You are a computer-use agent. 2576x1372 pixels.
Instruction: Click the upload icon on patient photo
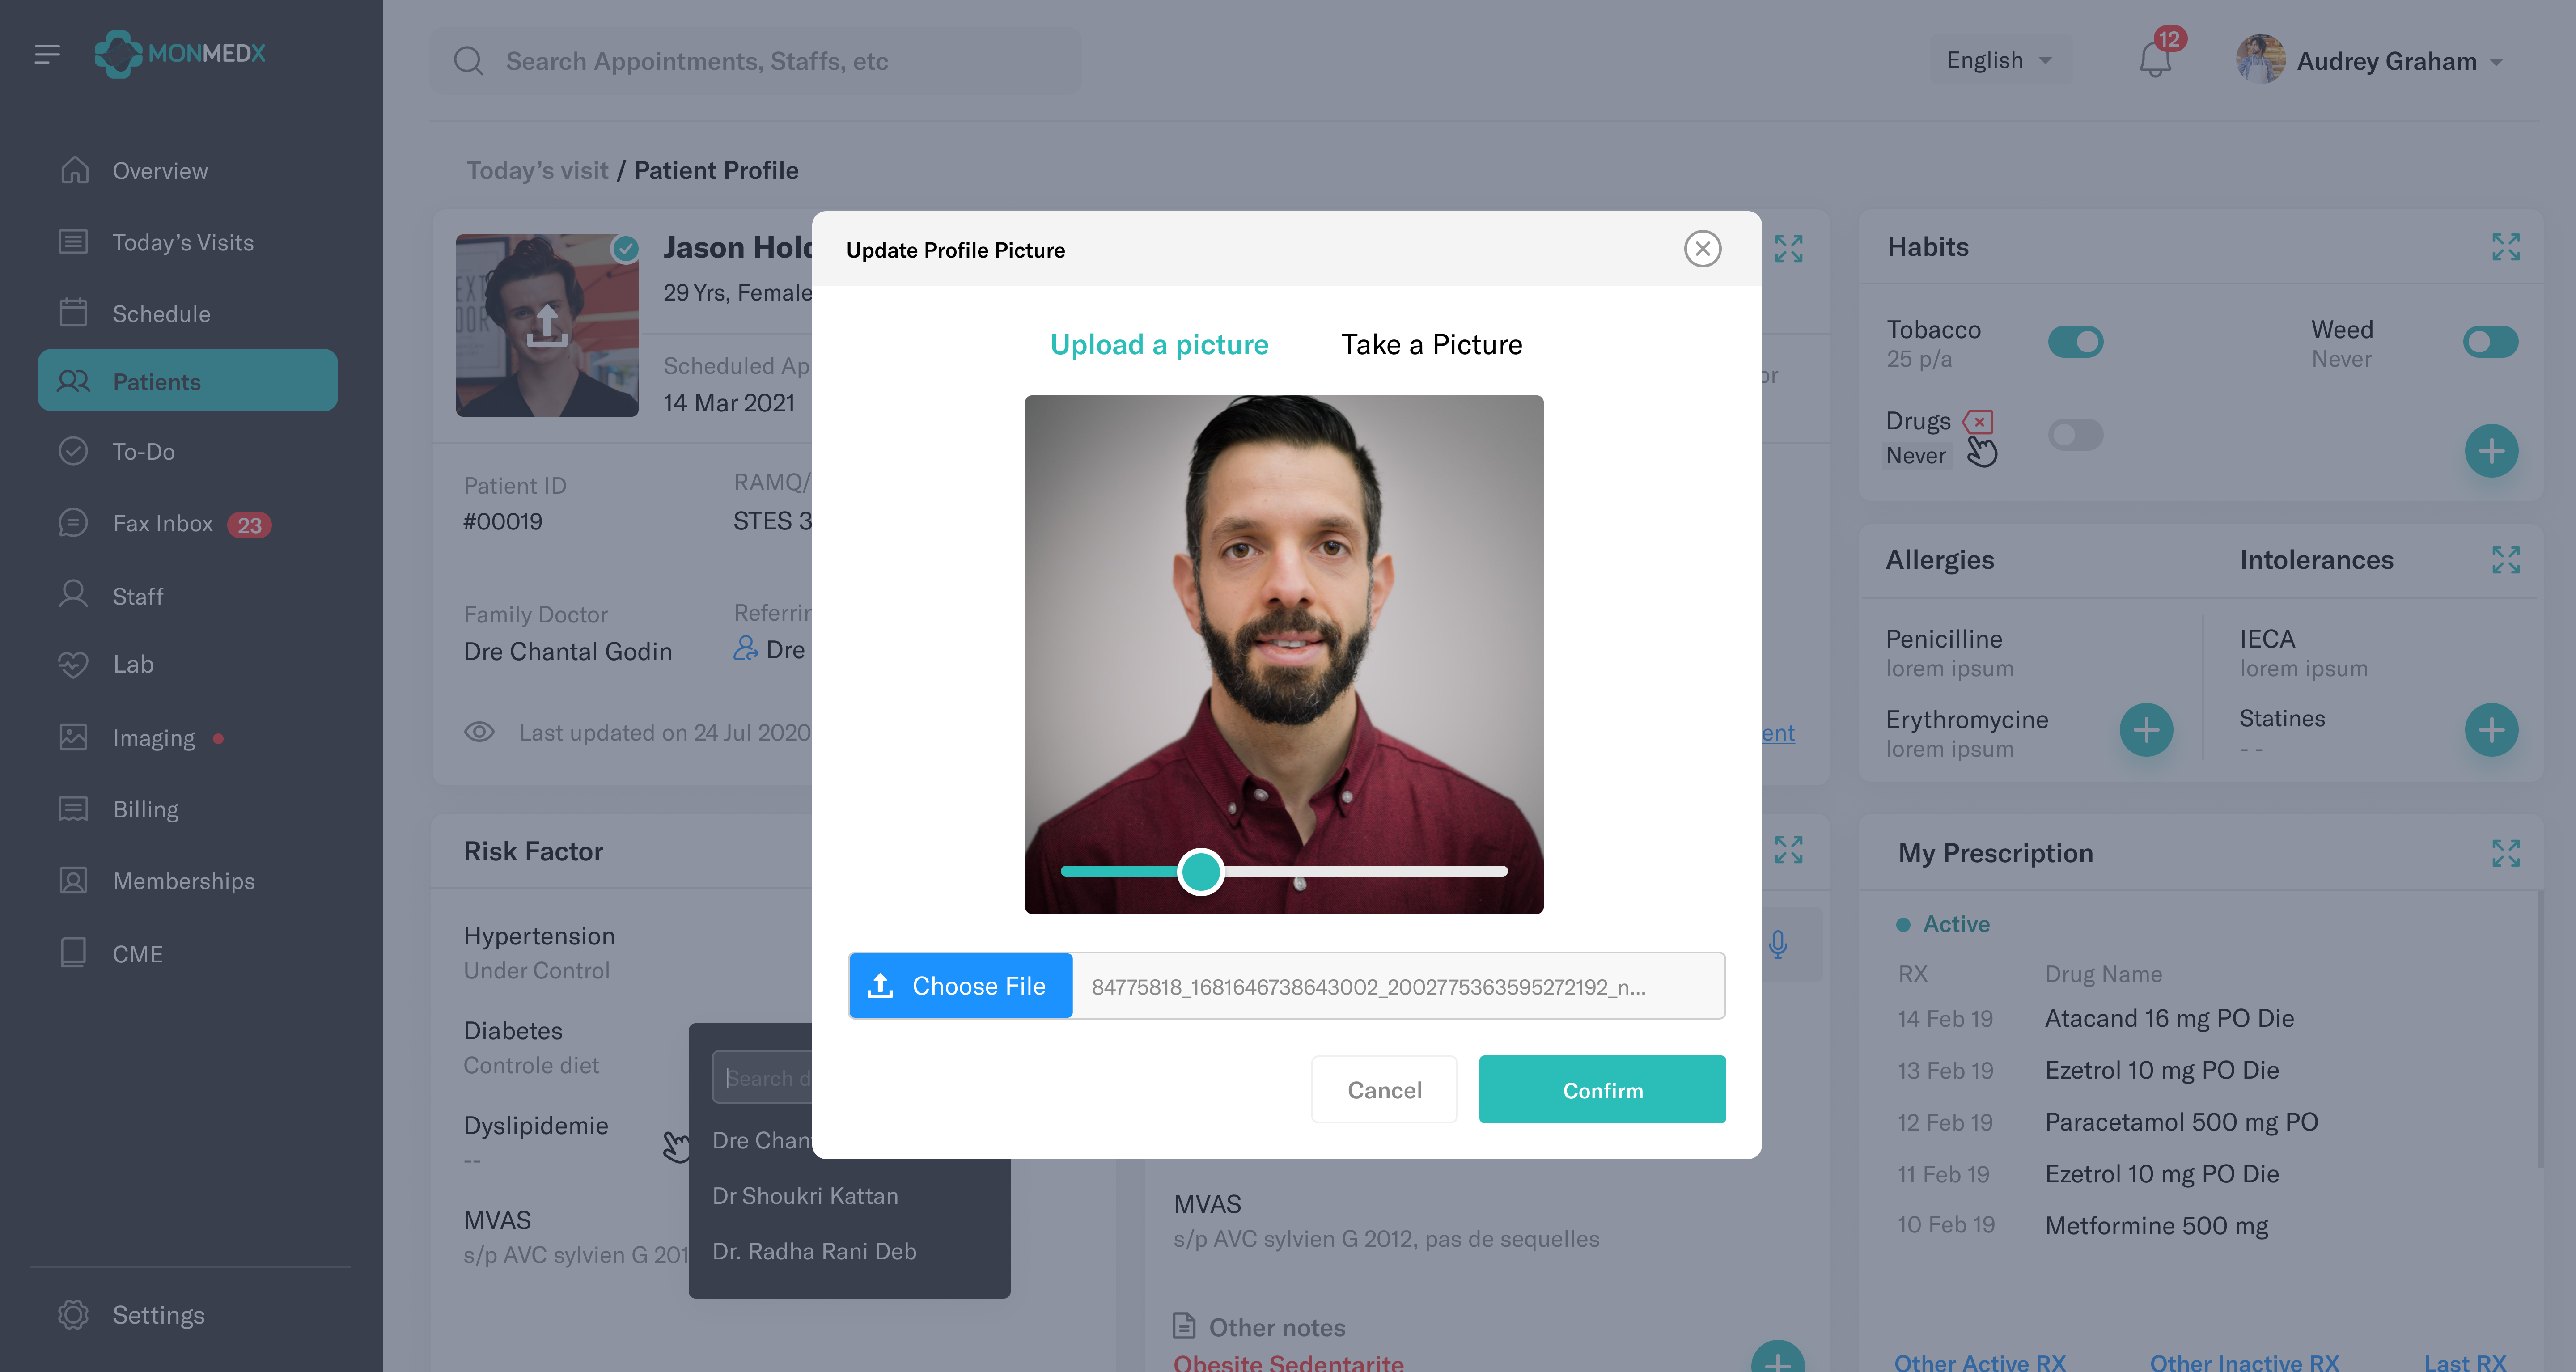pyautogui.click(x=547, y=326)
